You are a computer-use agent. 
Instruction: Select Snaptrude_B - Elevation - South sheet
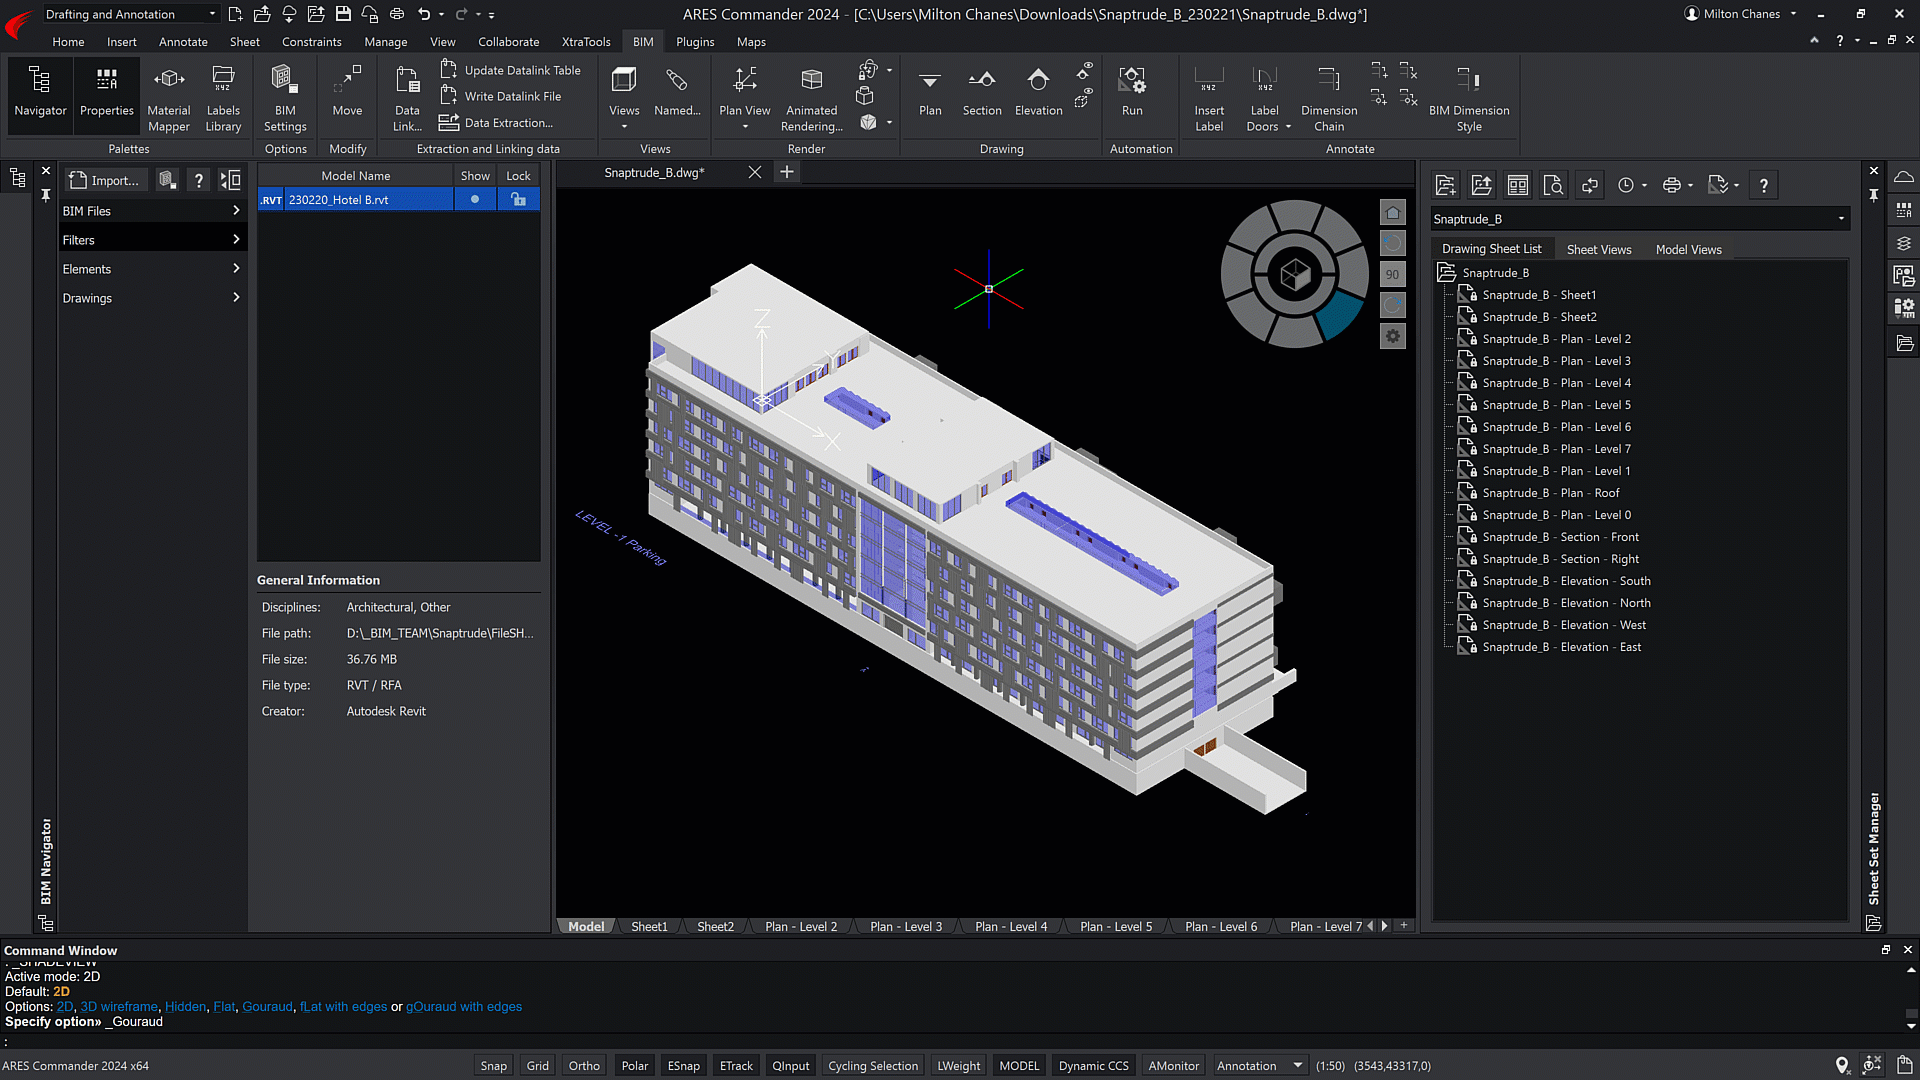pos(1566,580)
